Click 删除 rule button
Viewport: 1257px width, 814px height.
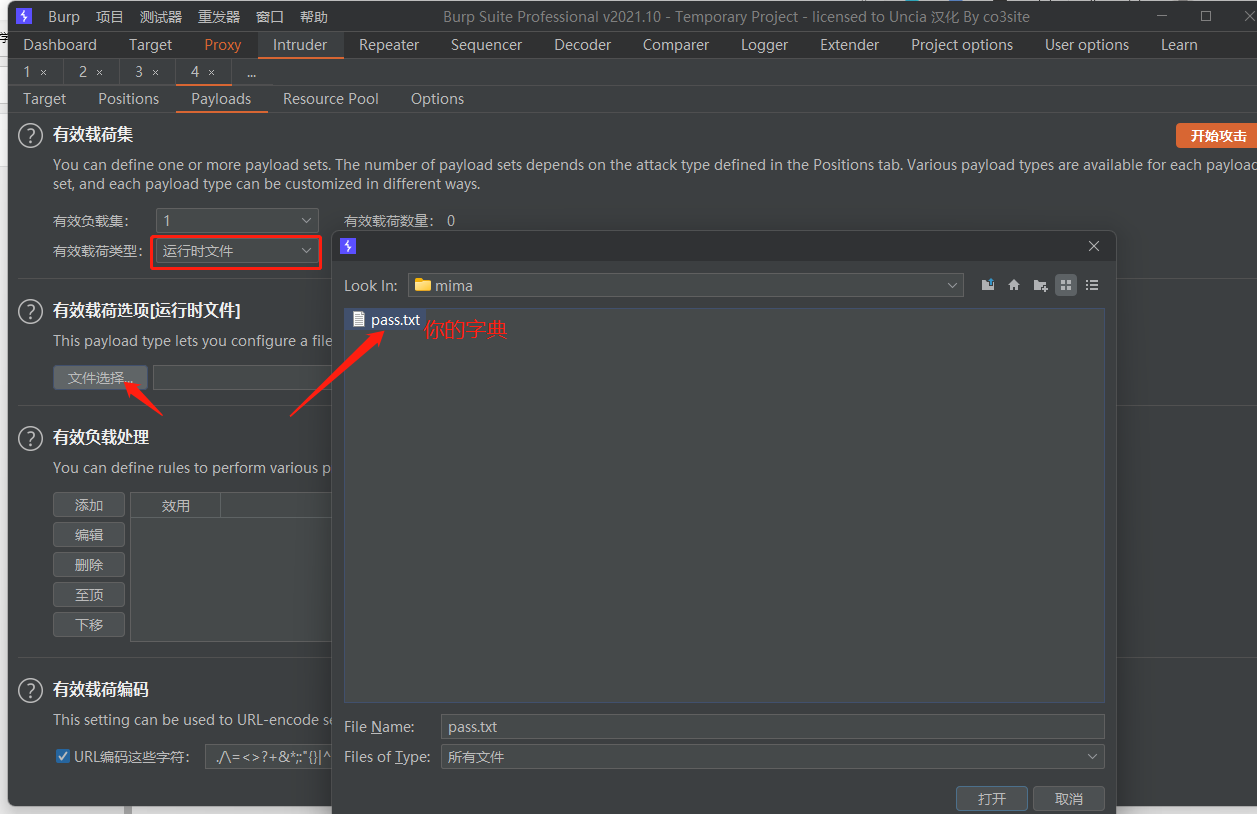[x=89, y=565]
